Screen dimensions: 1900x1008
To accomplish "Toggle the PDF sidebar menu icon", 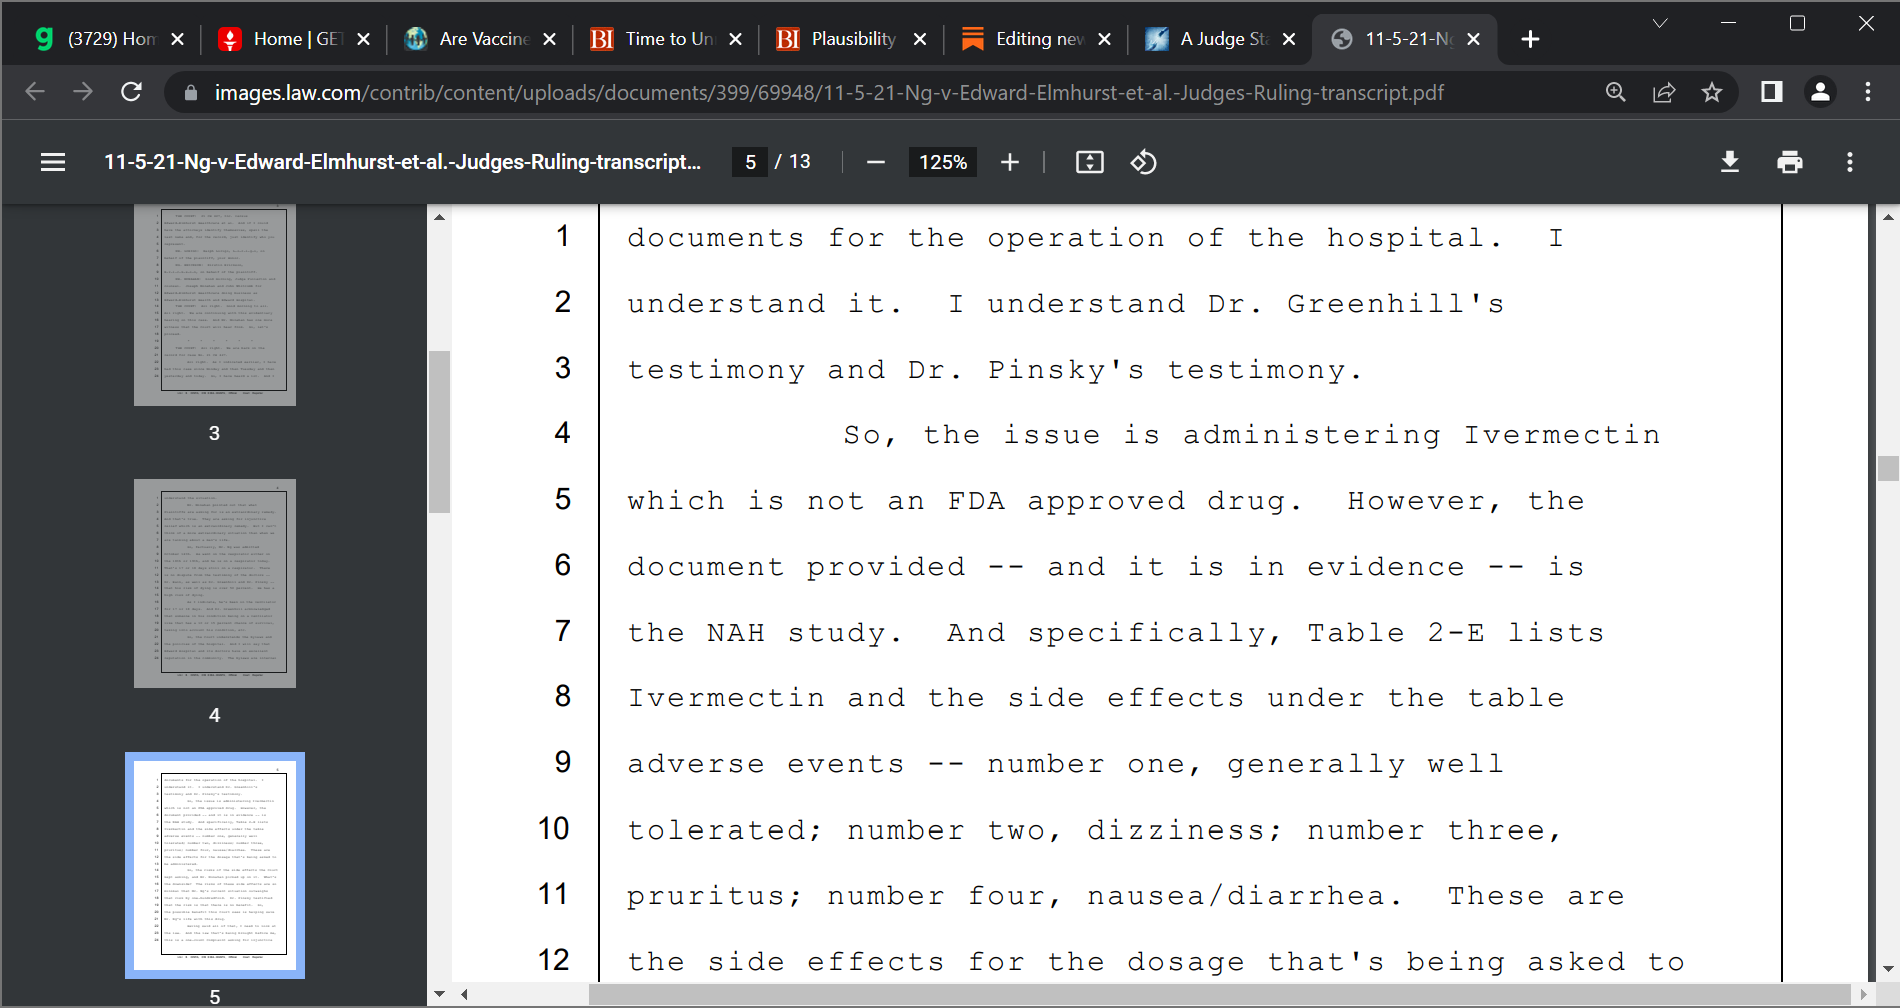I will pyautogui.click(x=53, y=162).
